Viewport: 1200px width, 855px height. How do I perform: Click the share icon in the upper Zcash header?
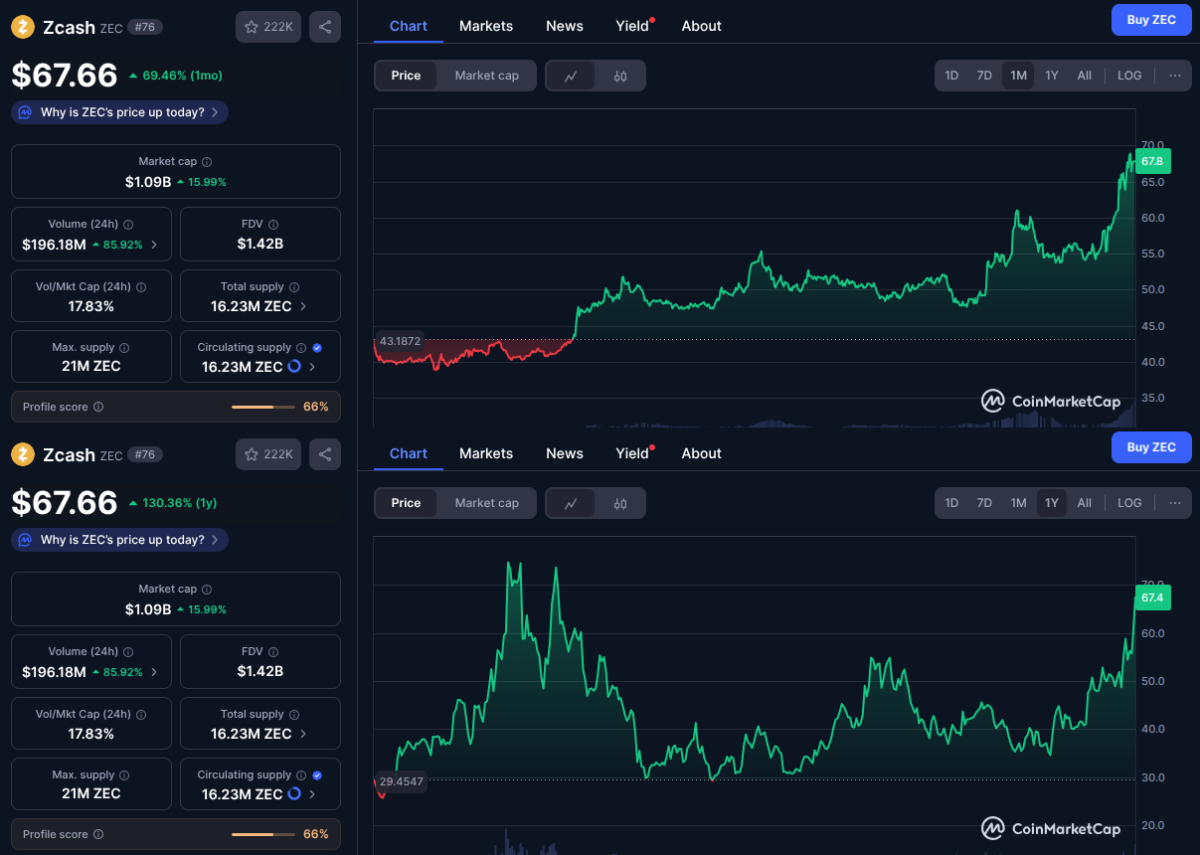[x=324, y=27]
